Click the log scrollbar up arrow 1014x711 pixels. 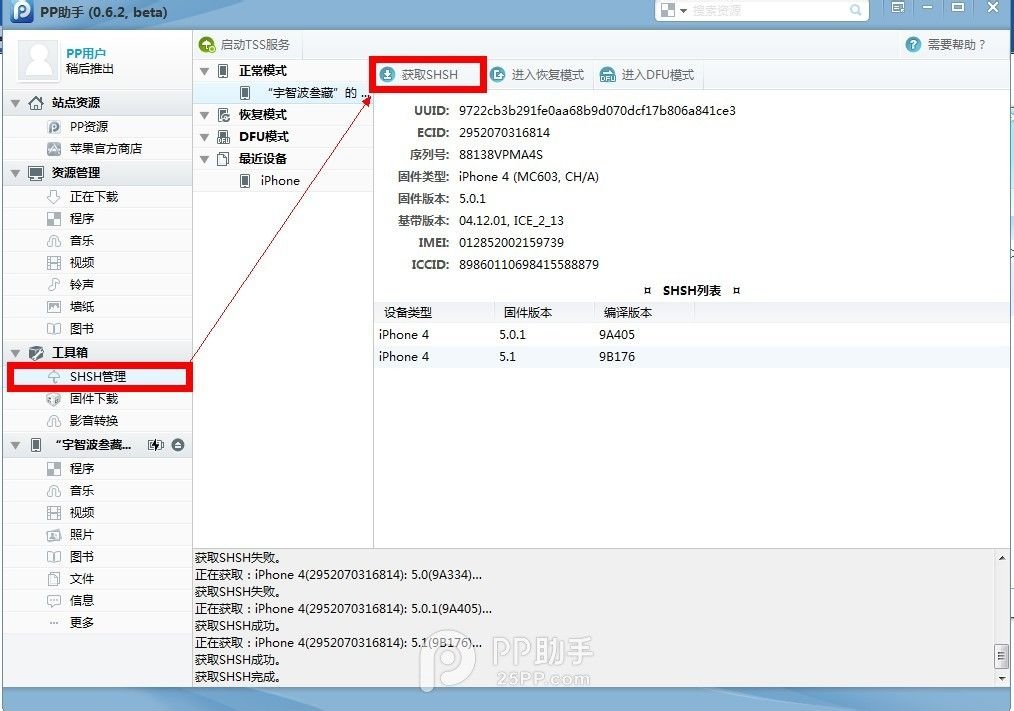[x=1002, y=558]
